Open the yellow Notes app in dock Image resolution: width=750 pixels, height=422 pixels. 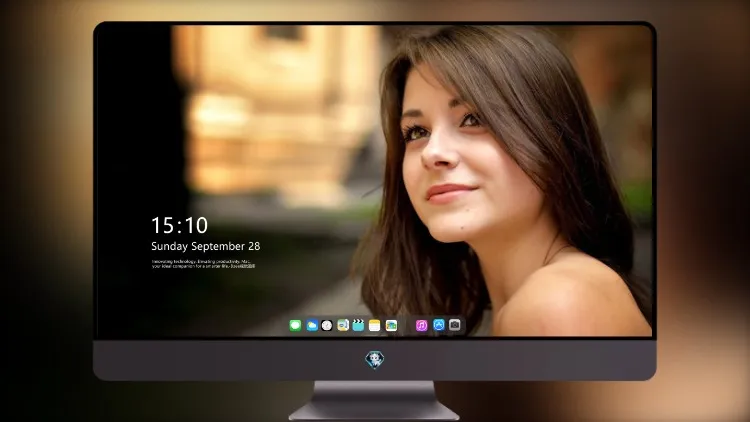pos(375,325)
